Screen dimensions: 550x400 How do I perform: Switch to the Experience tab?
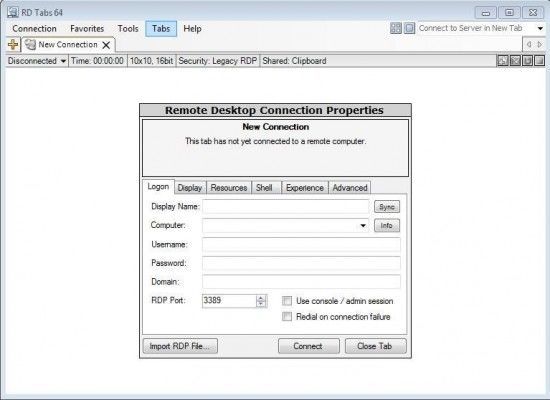(x=304, y=188)
